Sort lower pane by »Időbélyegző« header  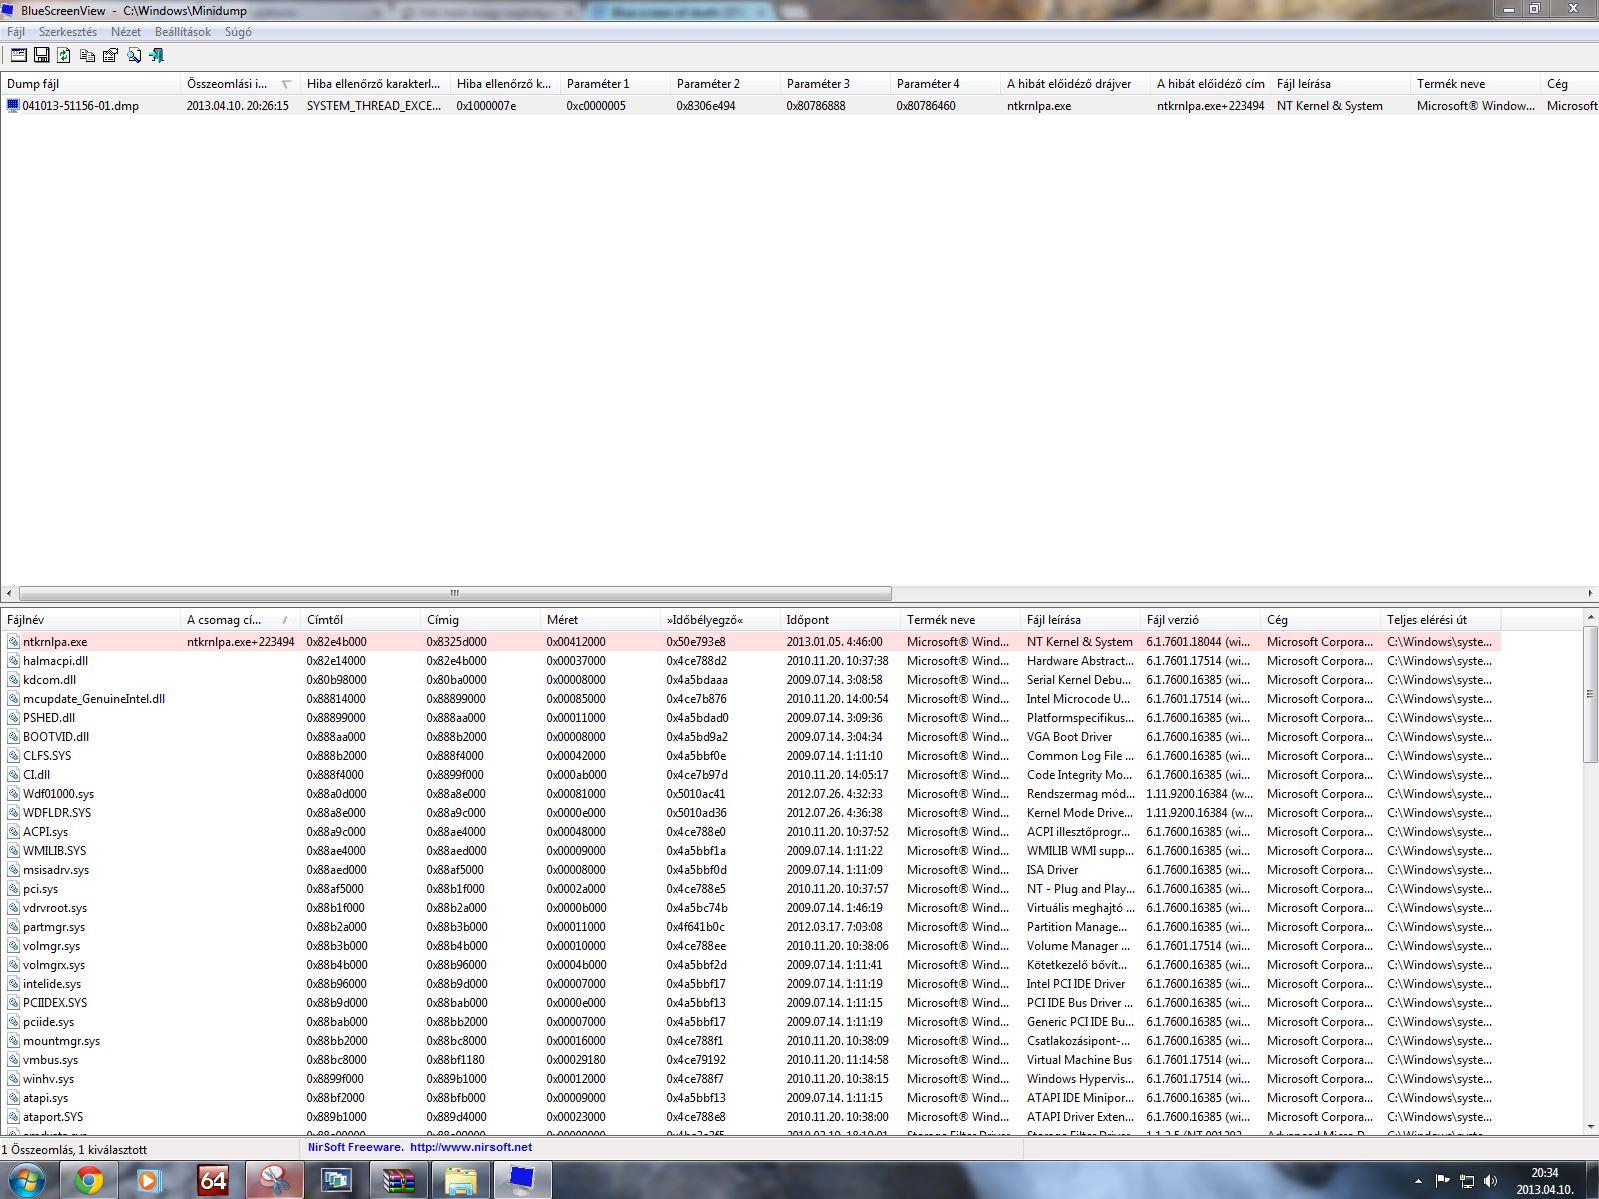click(x=720, y=620)
